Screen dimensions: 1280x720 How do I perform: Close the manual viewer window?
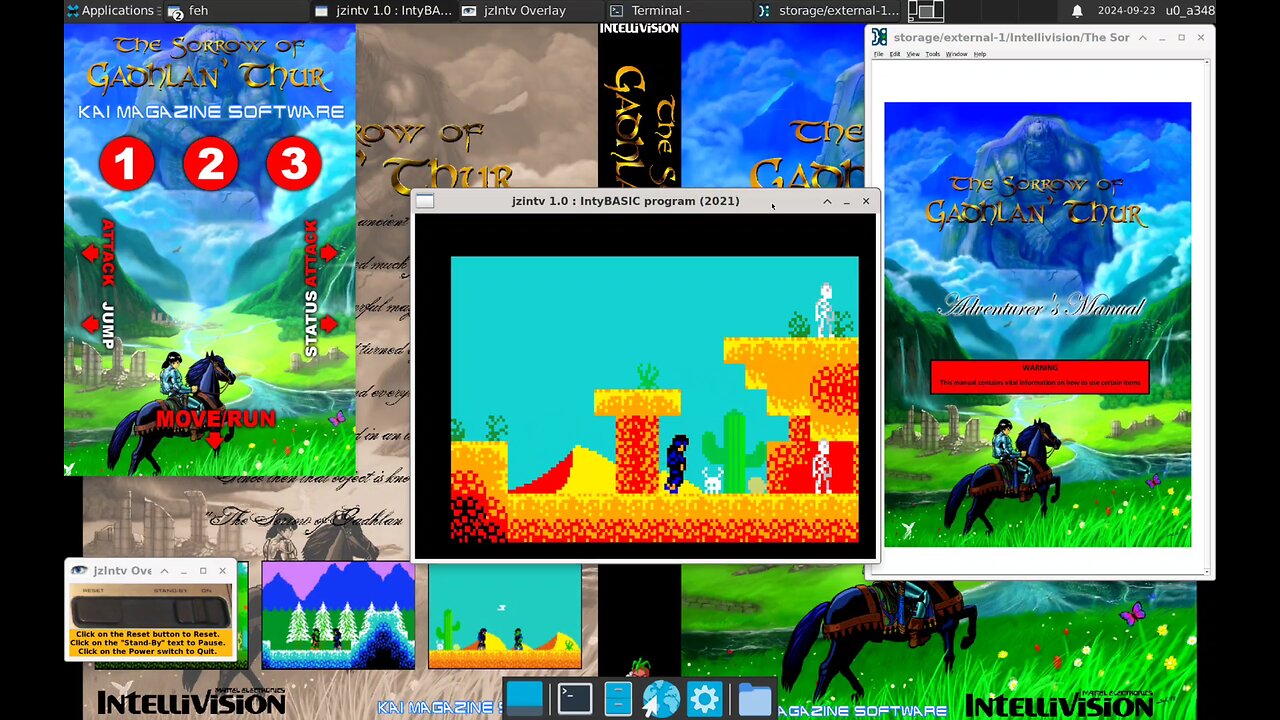click(x=1201, y=37)
